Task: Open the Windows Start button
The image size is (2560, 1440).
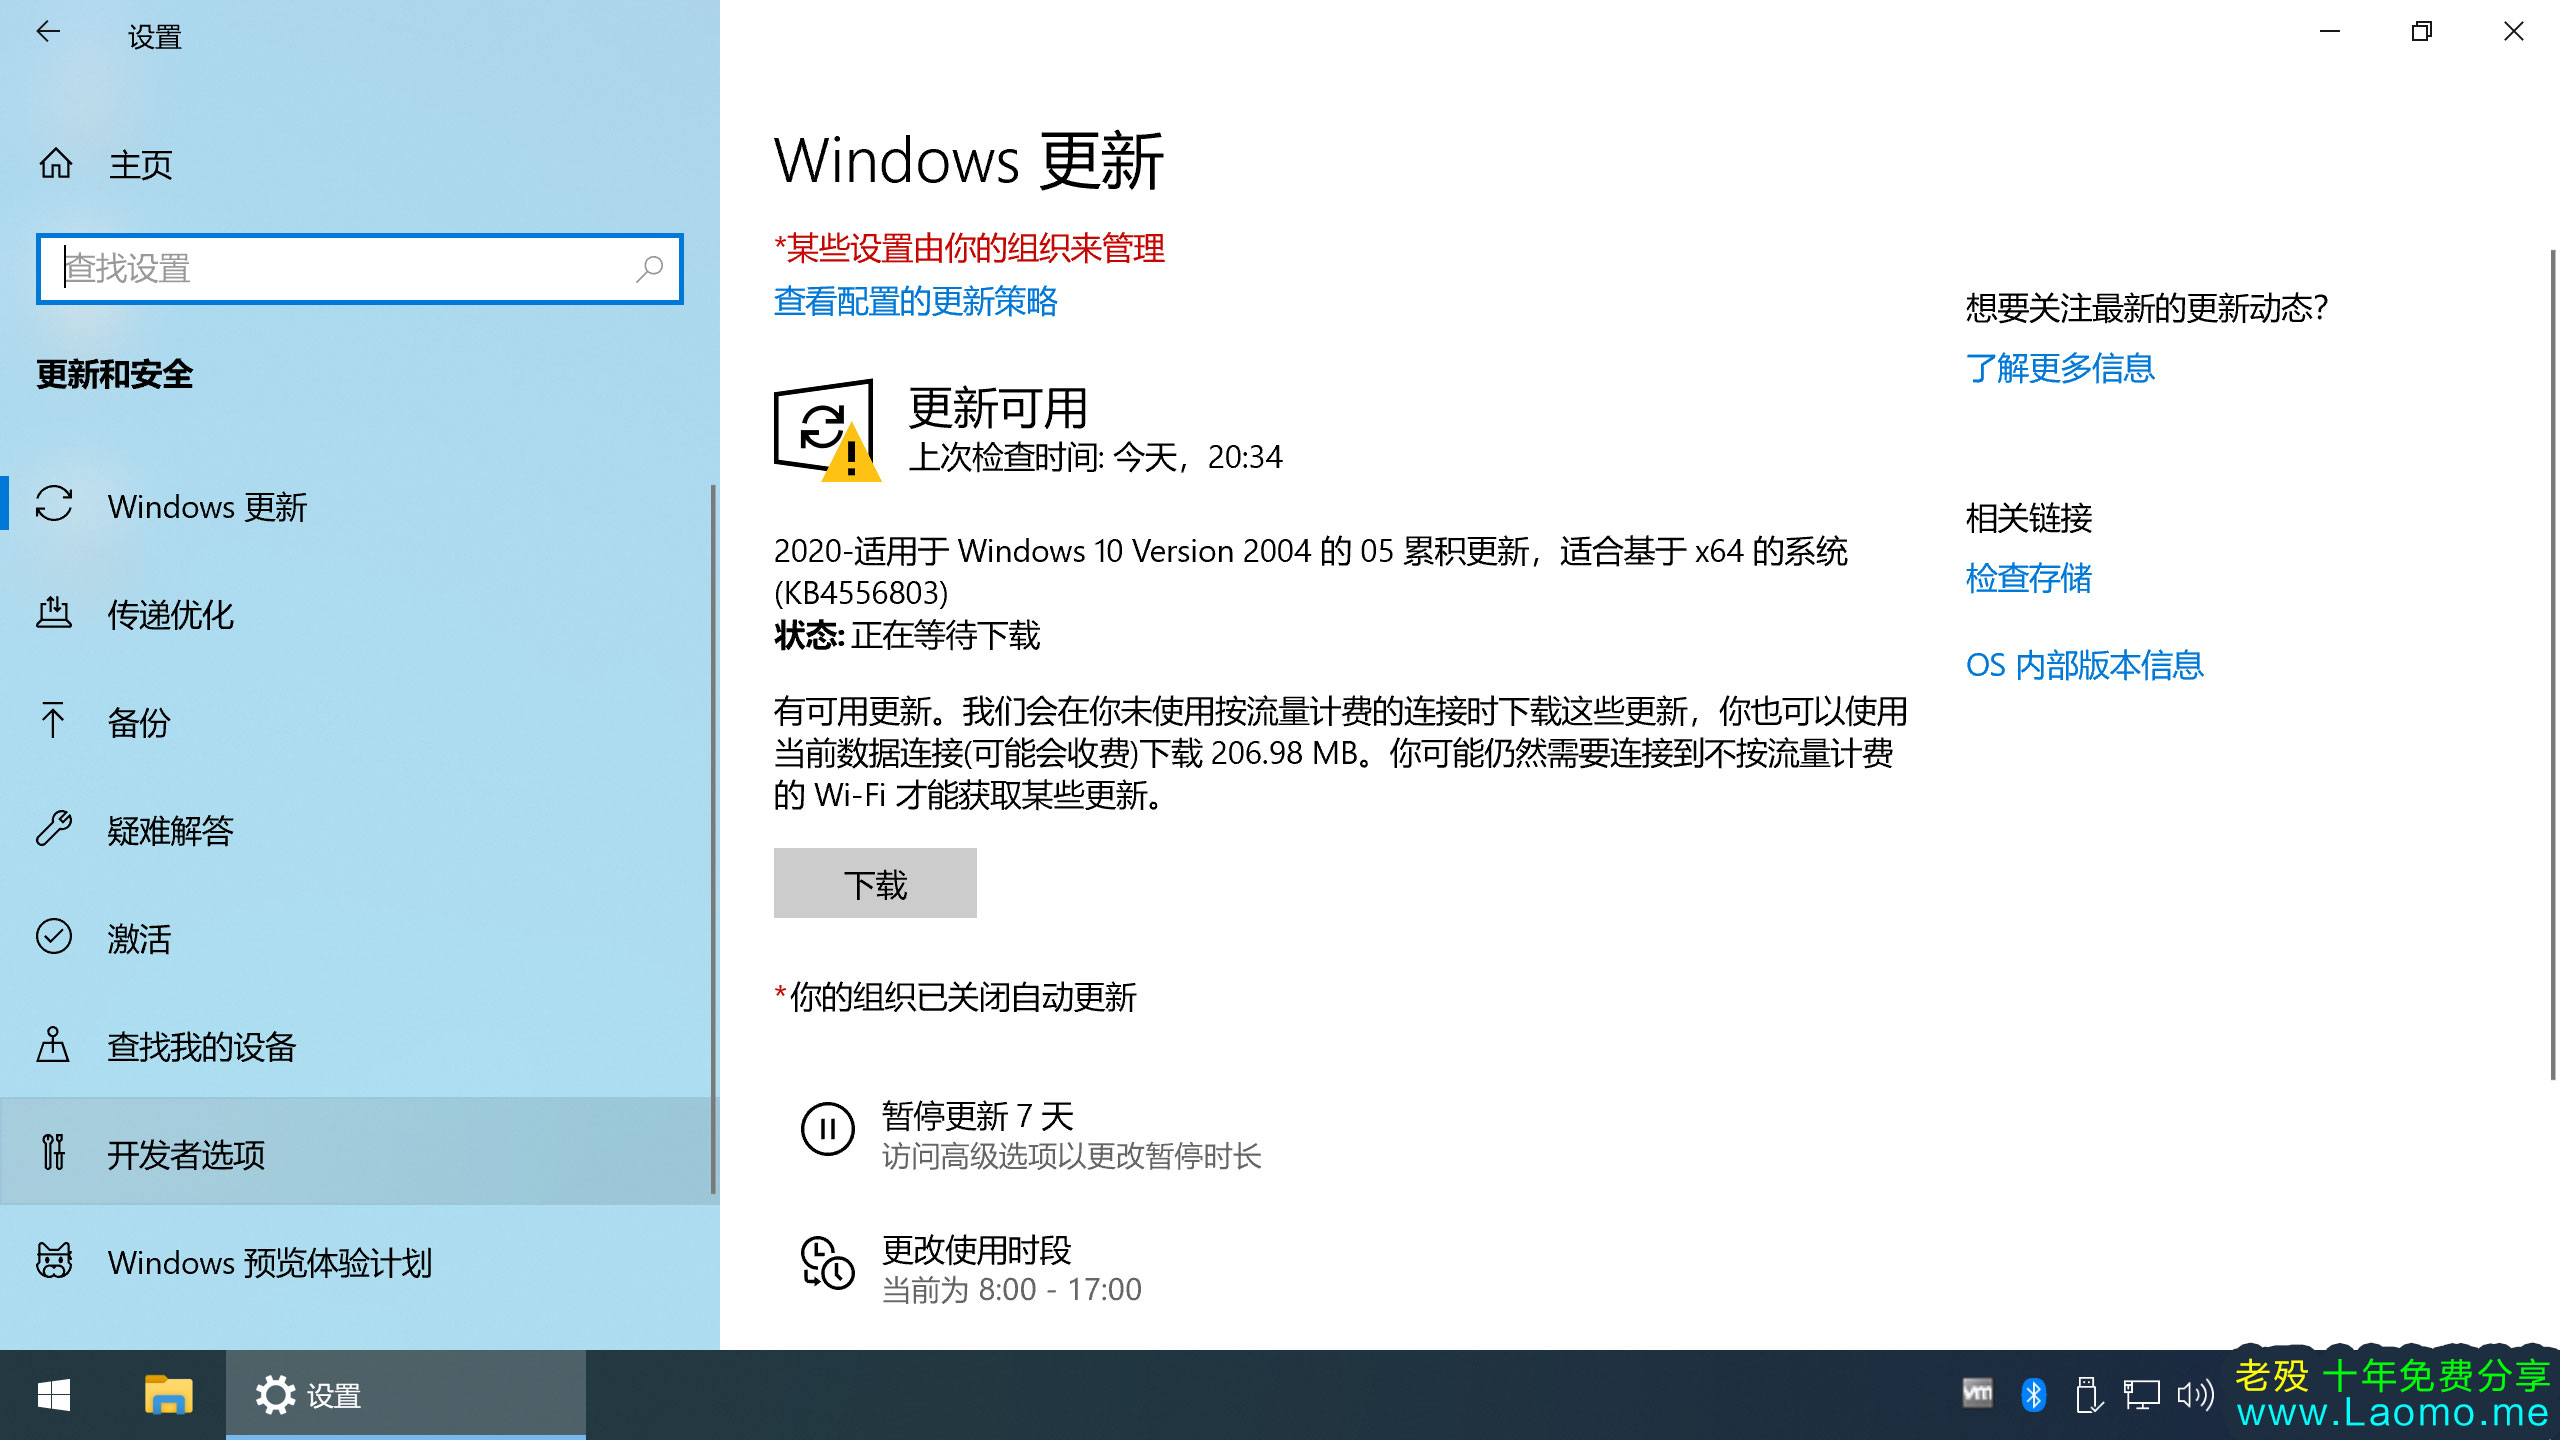Action: pos(54,1395)
